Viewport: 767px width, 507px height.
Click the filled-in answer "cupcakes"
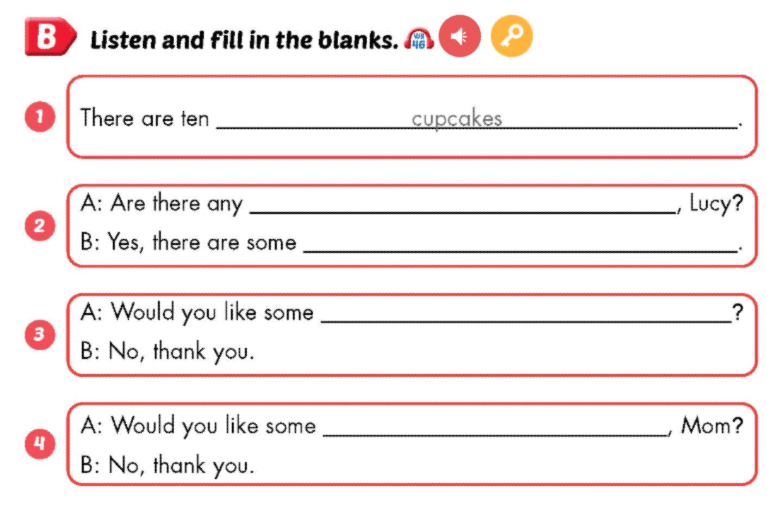tap(457, 119)
